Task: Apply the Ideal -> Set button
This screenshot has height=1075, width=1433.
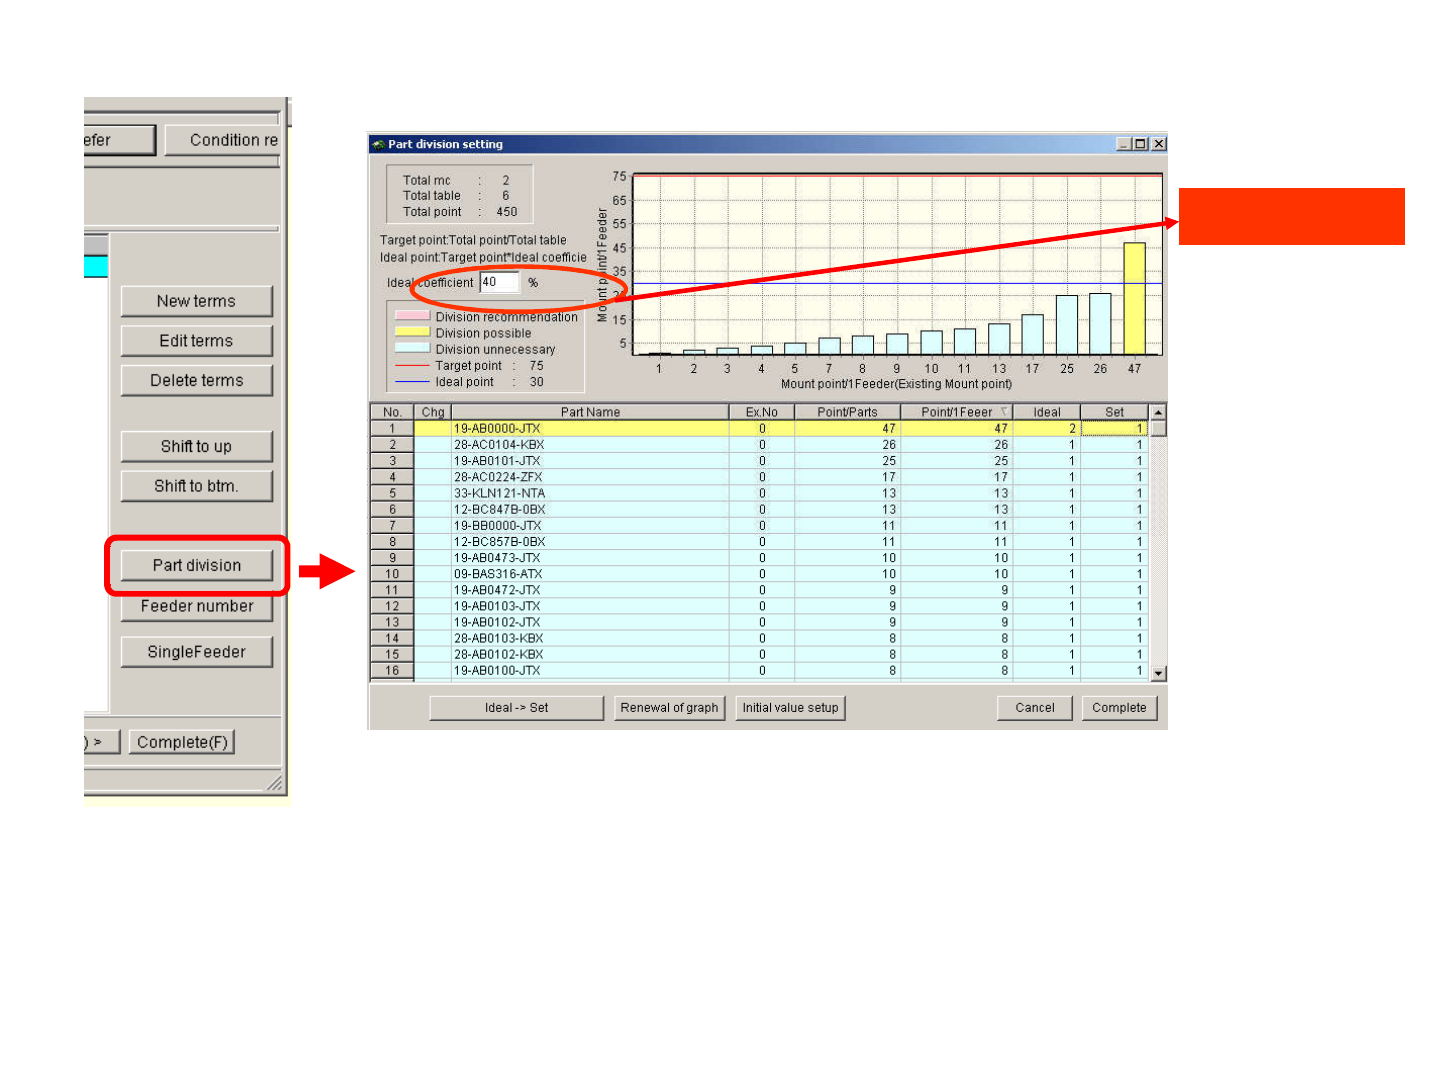Action: tap(516, 708)
